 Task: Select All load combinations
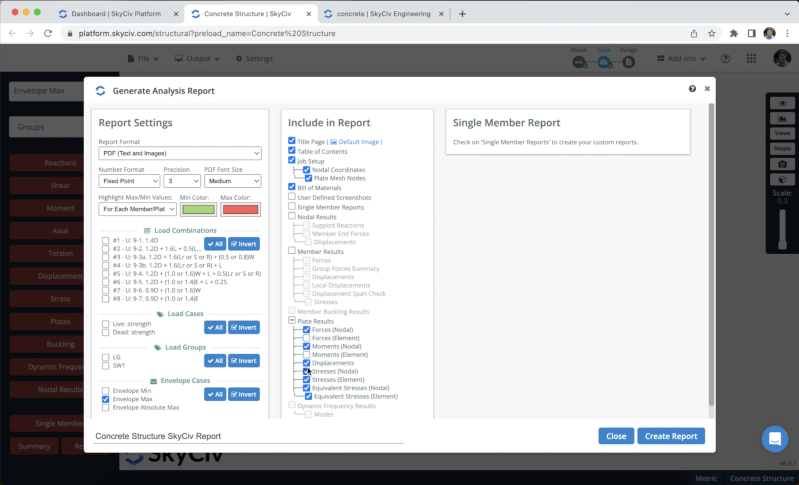215,244
